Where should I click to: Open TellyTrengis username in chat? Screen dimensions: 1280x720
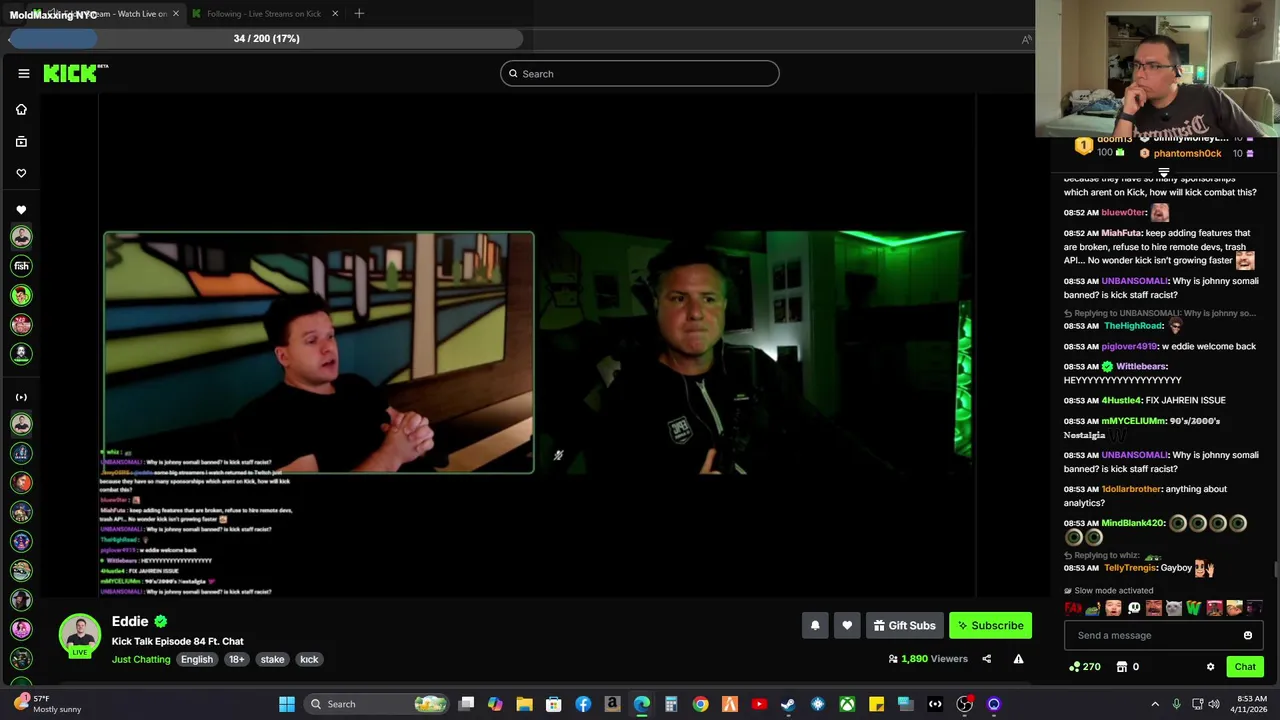tap(1132, 568)
